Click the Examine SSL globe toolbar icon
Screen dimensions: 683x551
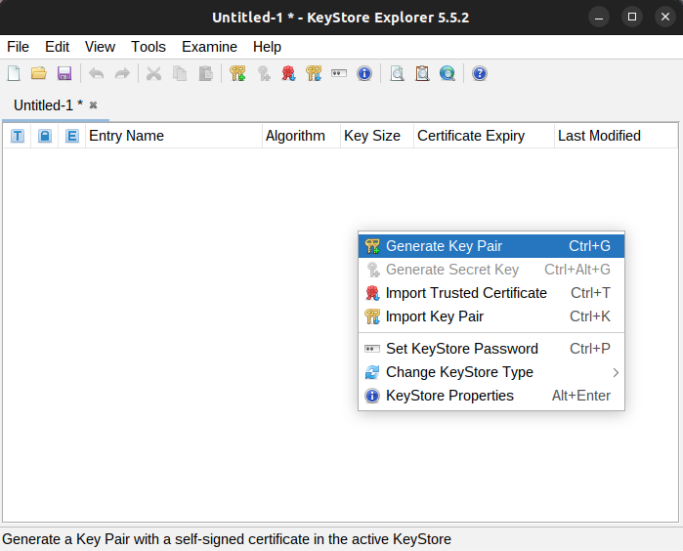coord(447,73)
